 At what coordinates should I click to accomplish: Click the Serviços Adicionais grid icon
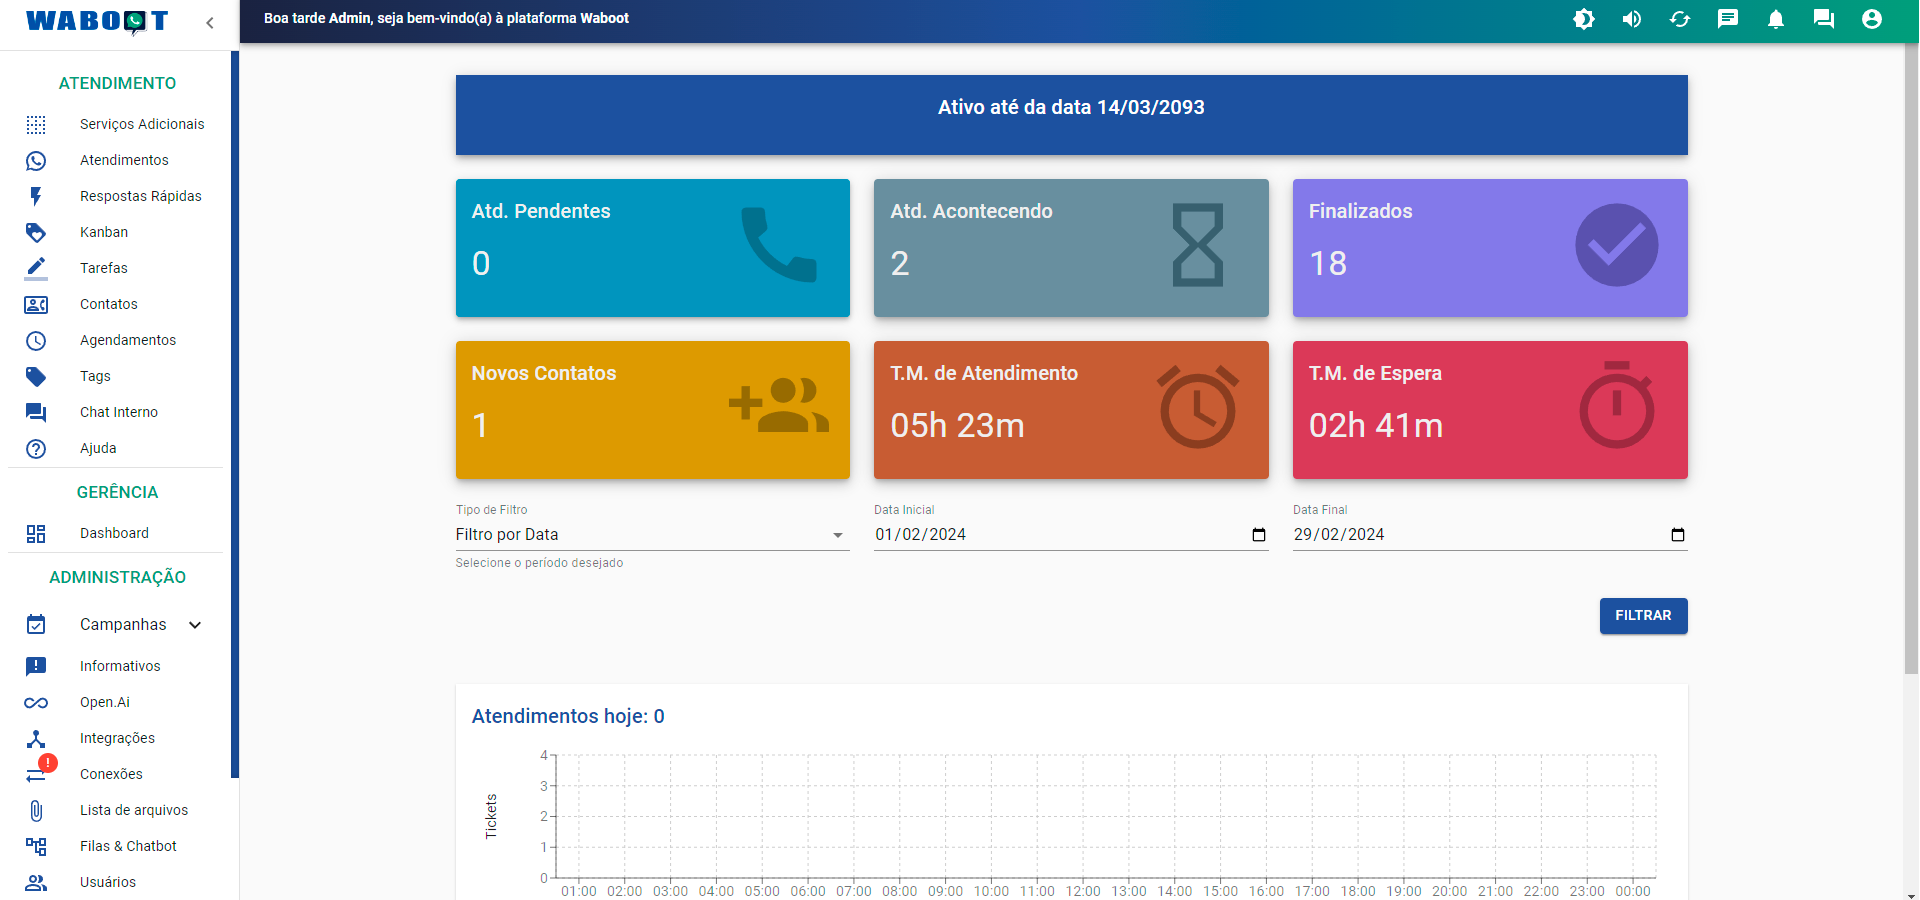(x=36, y=124)
